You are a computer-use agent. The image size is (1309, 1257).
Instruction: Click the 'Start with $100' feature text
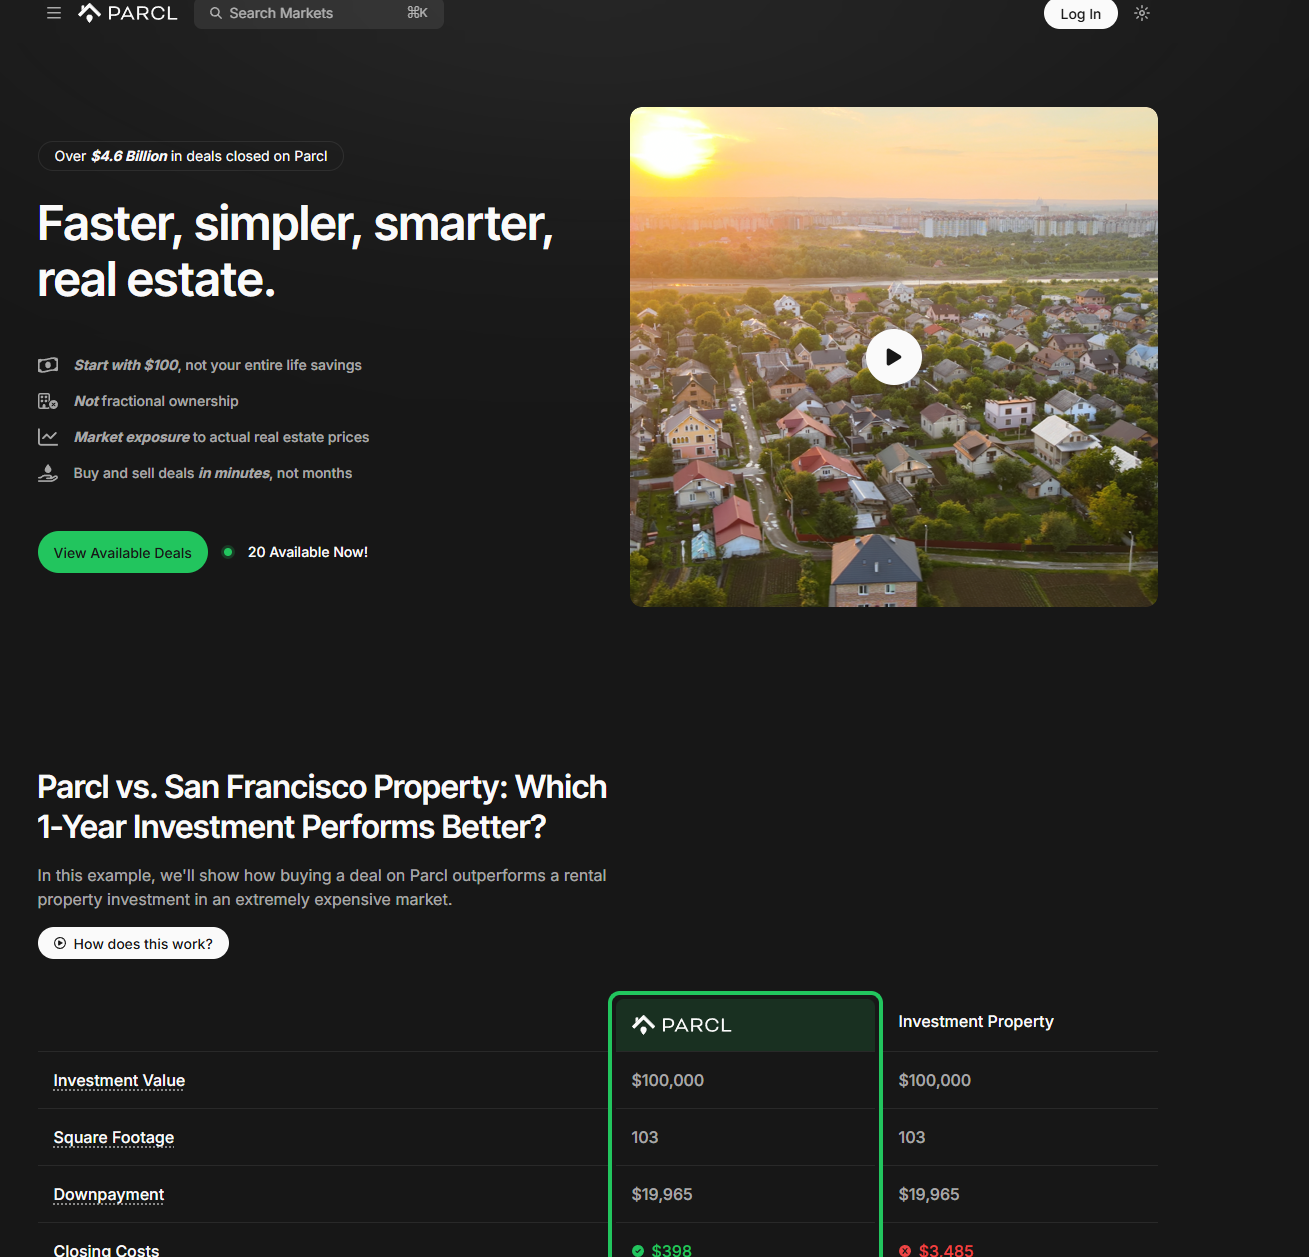click(218, 365)
